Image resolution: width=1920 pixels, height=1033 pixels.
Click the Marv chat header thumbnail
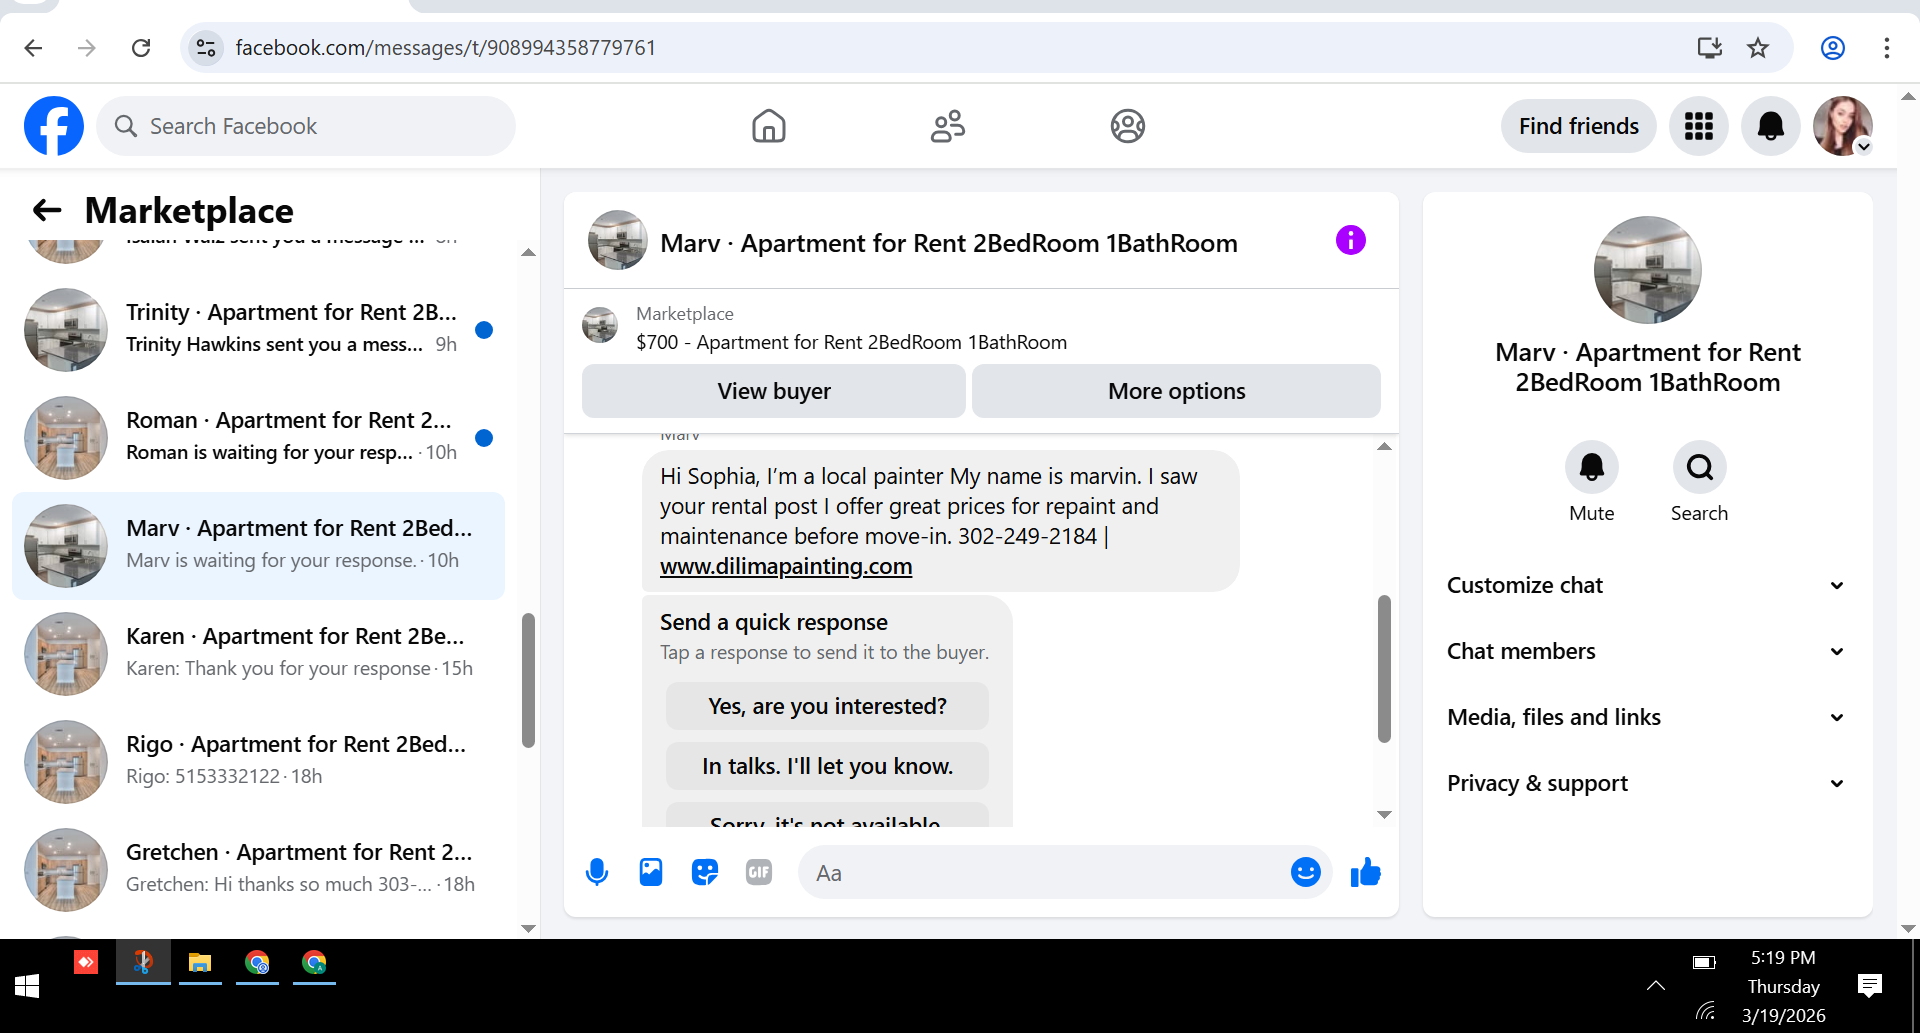click(617, 240)
